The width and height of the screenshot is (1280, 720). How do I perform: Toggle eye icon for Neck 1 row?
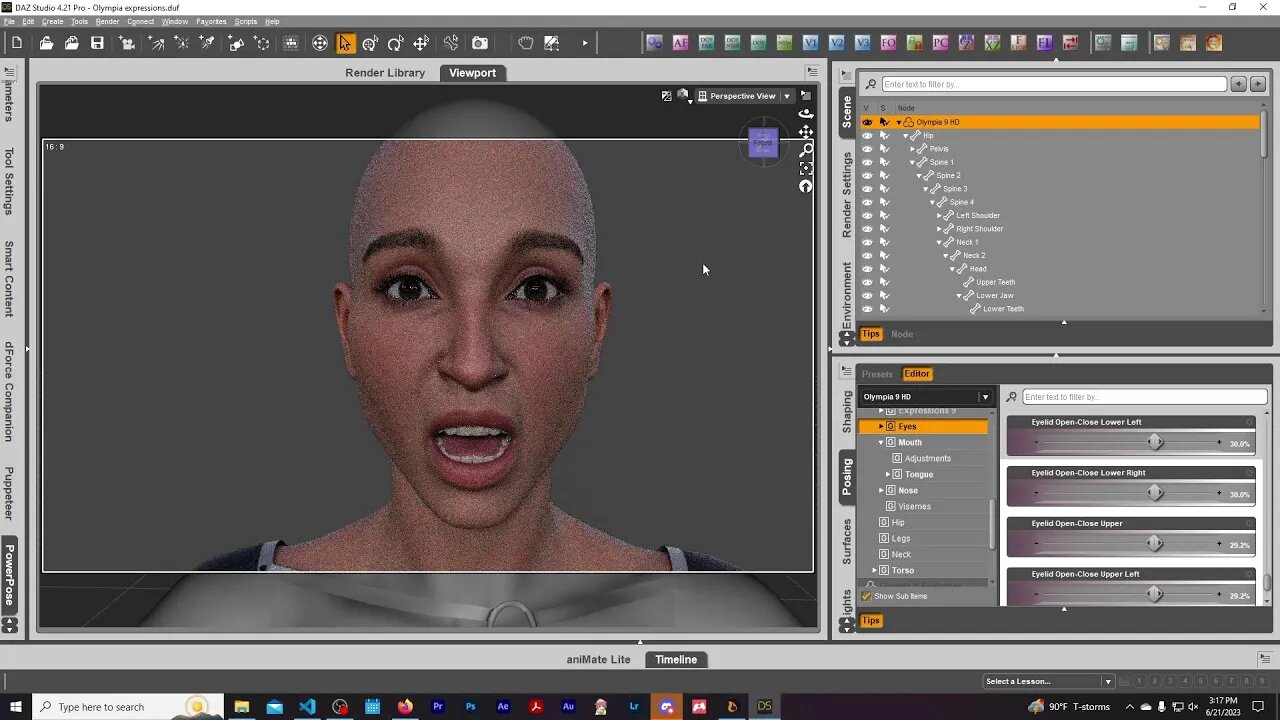pyautogui.click(x=867, y=242)
